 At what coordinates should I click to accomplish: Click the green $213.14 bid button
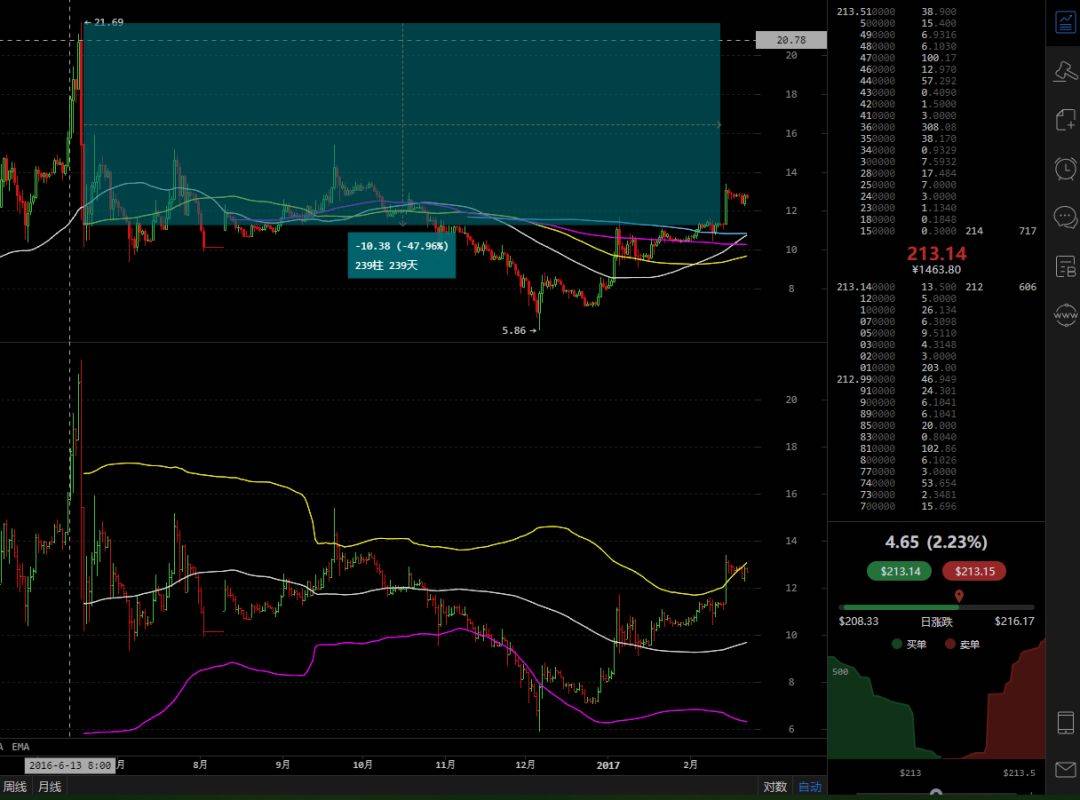point(900,572)
